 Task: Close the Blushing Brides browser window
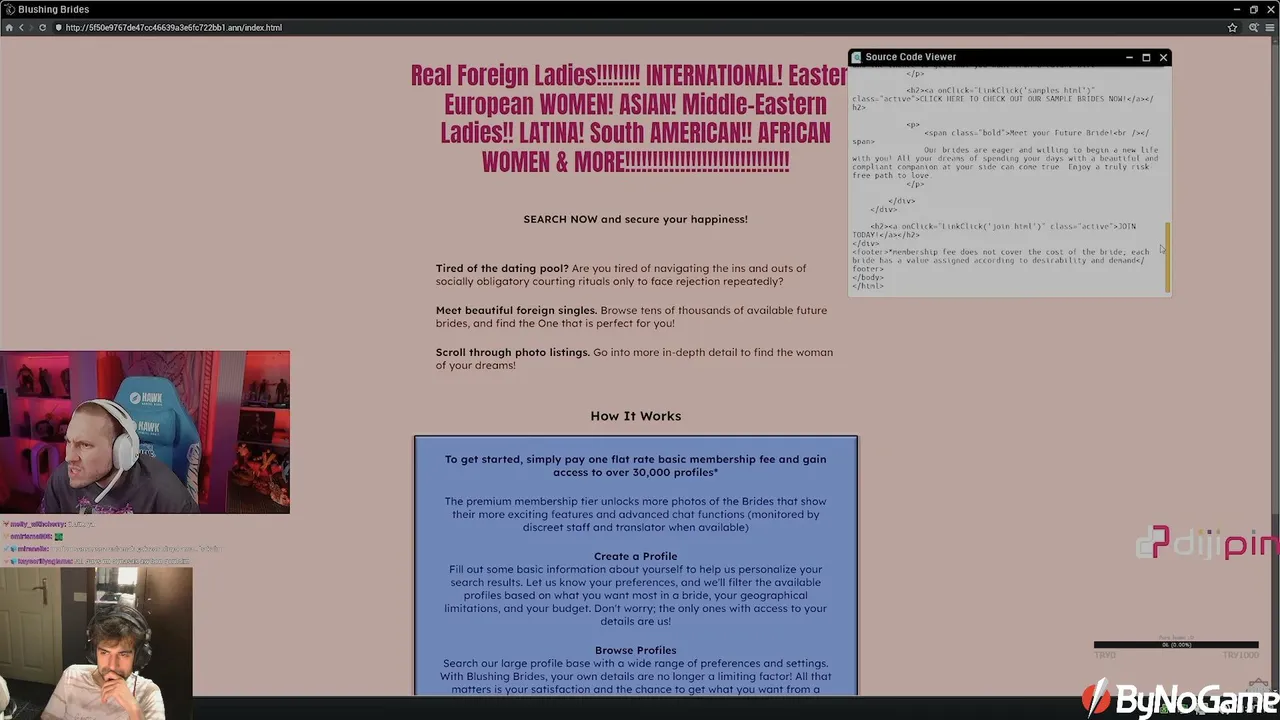click(x=1271, y=9)
